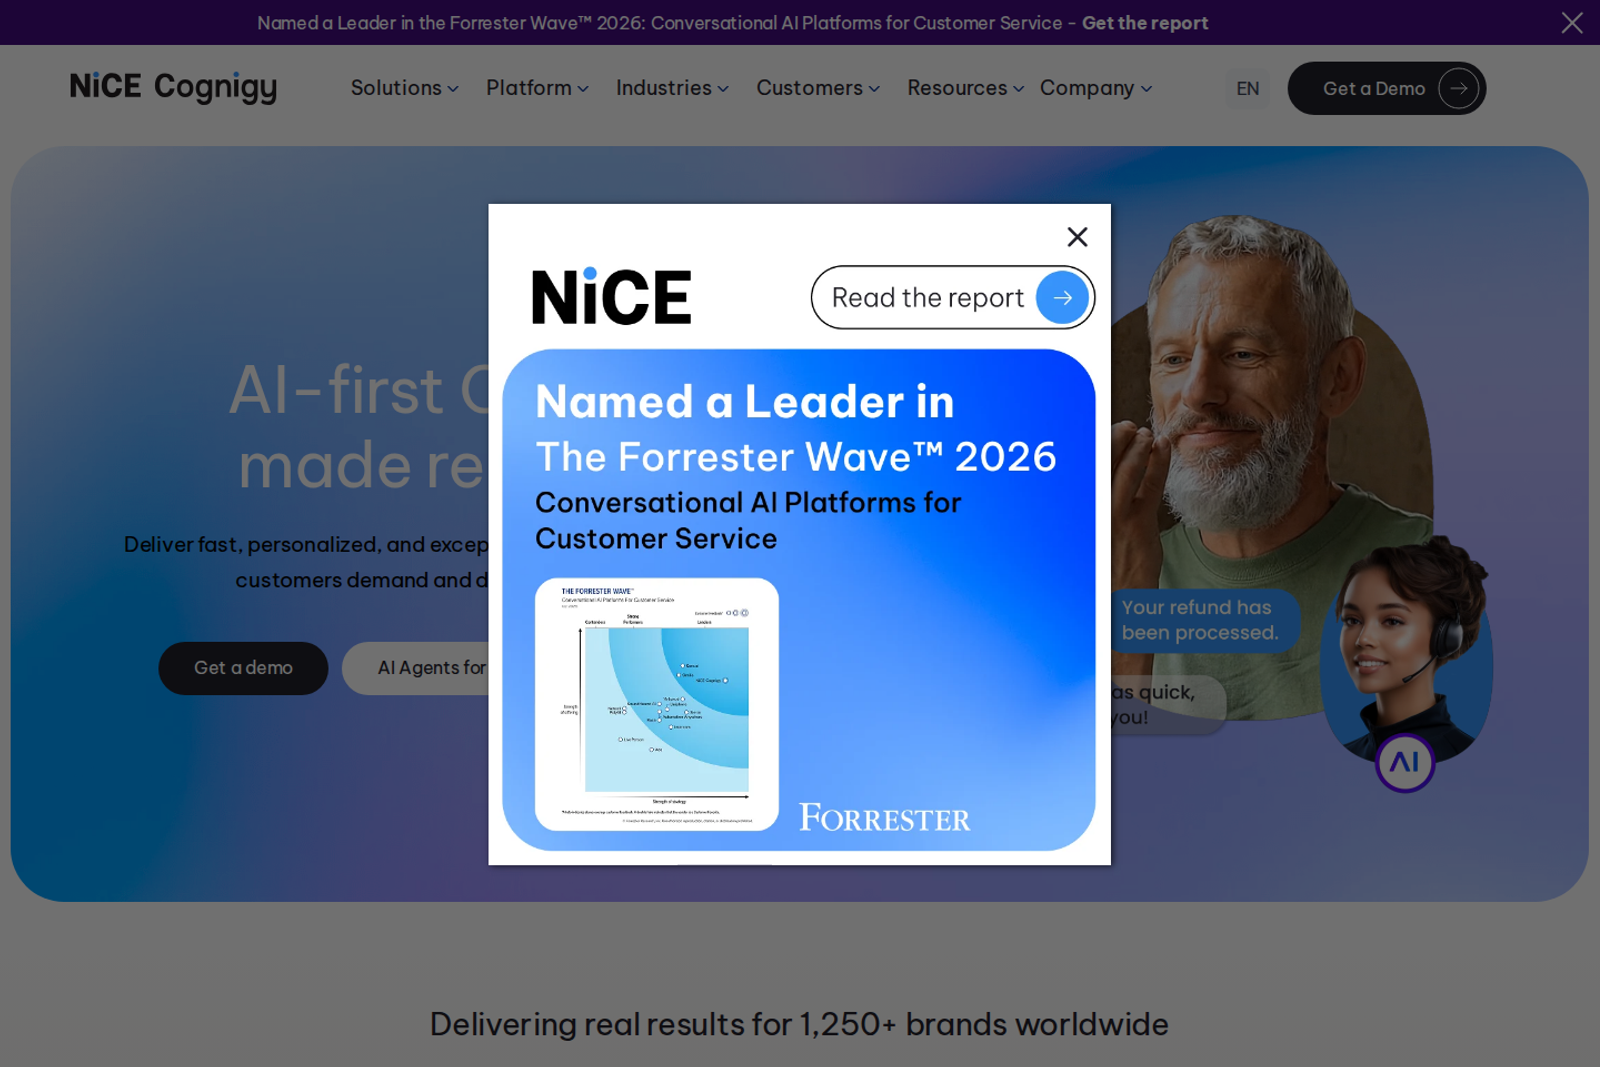Image resolution: width=1600 pixels, height=1067 pixels.
Task: Open the Platform menu
Action: point(537,88)
